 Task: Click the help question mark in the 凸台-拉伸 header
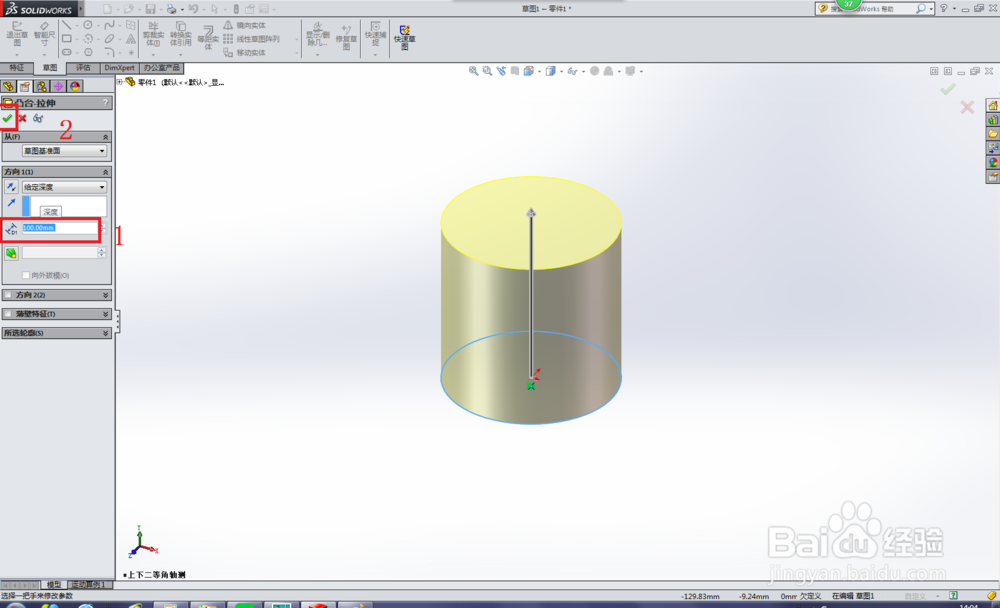(x=106, y=103)
